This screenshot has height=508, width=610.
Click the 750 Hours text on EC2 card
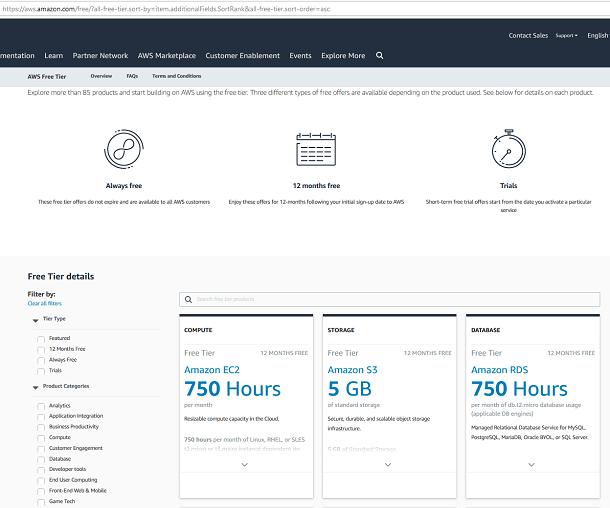[x=232, y=389]
